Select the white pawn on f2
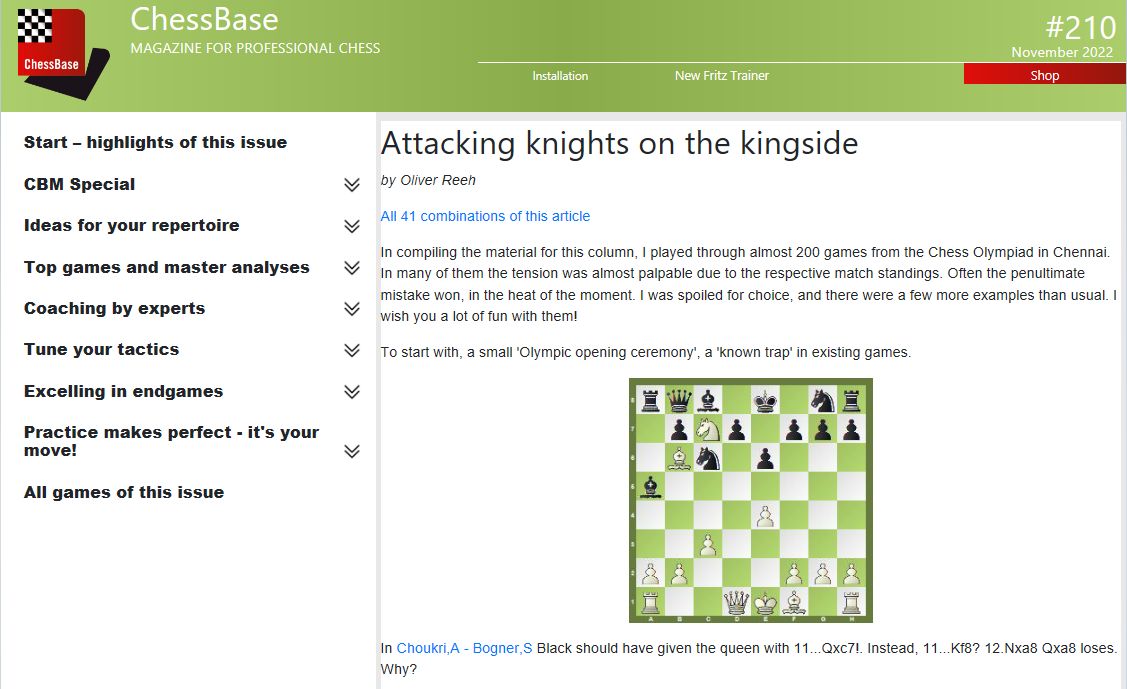Image resolution: width=1127 pixels, height=689 pixels. (x=794, y=573)
